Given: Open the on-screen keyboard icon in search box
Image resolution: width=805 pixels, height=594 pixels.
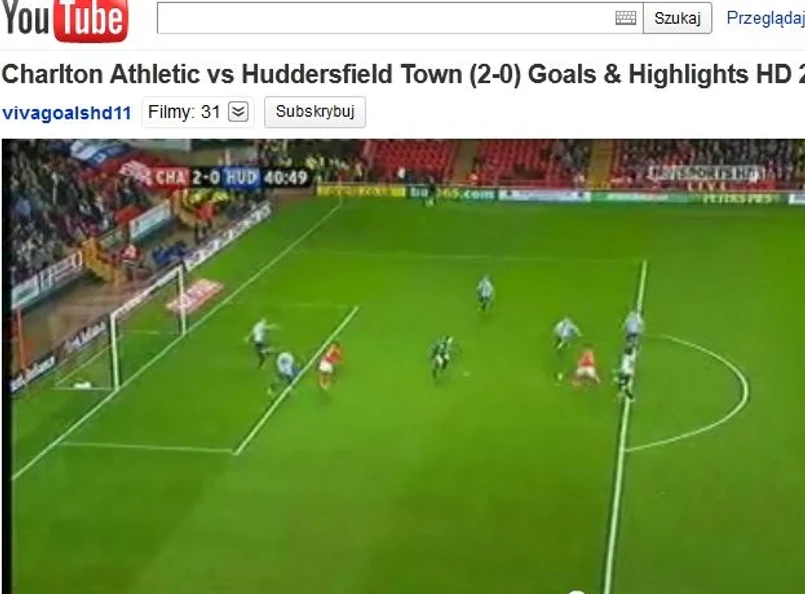Looking at the screenshot, I should (x=625, y=18).
